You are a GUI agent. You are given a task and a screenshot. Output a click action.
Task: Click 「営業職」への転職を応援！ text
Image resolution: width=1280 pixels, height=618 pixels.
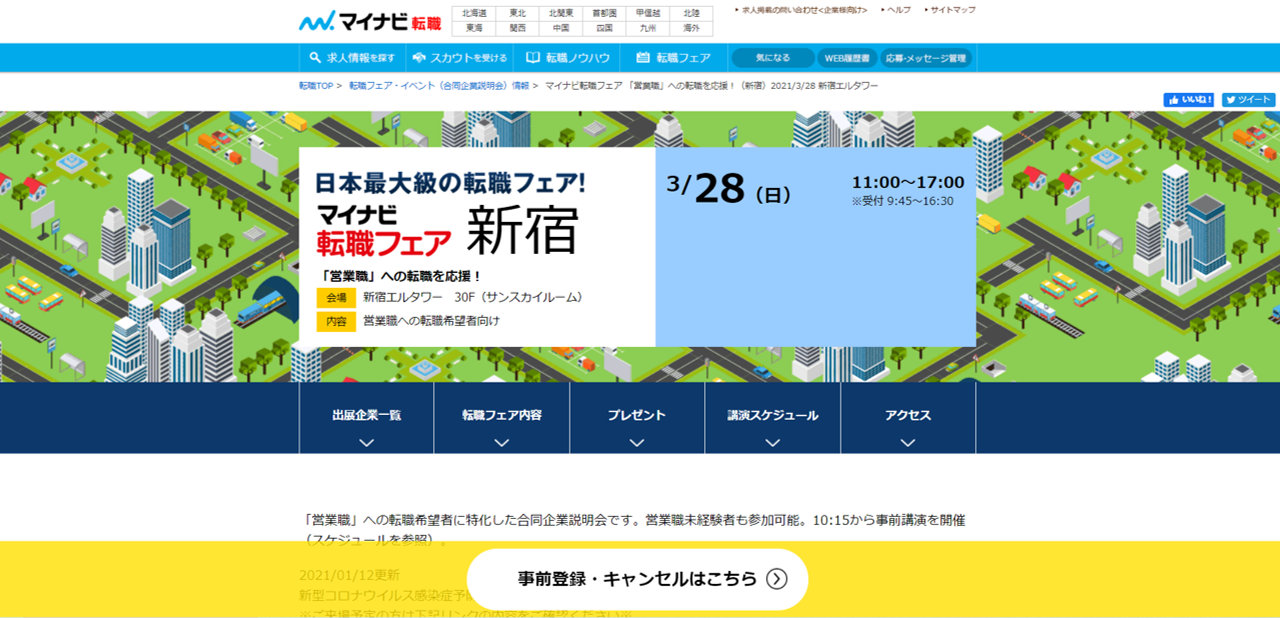point(400,276)
